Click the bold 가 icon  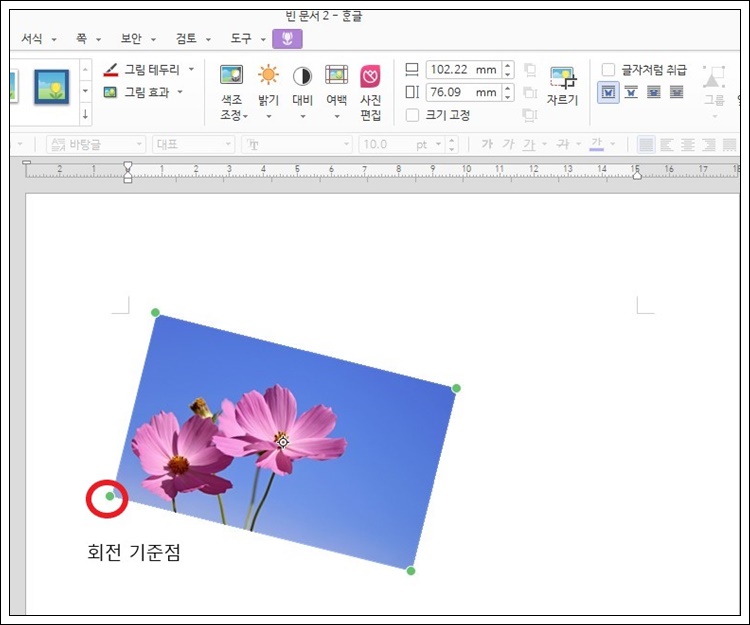tap(487, 144)
